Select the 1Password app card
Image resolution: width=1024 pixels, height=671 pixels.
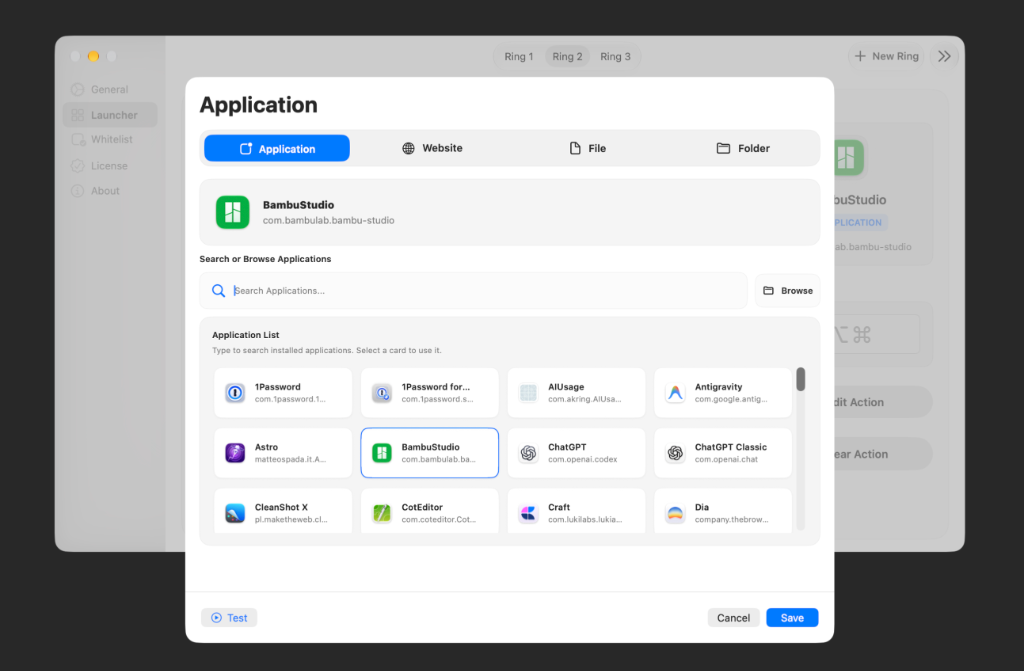(x=283, y=393)
